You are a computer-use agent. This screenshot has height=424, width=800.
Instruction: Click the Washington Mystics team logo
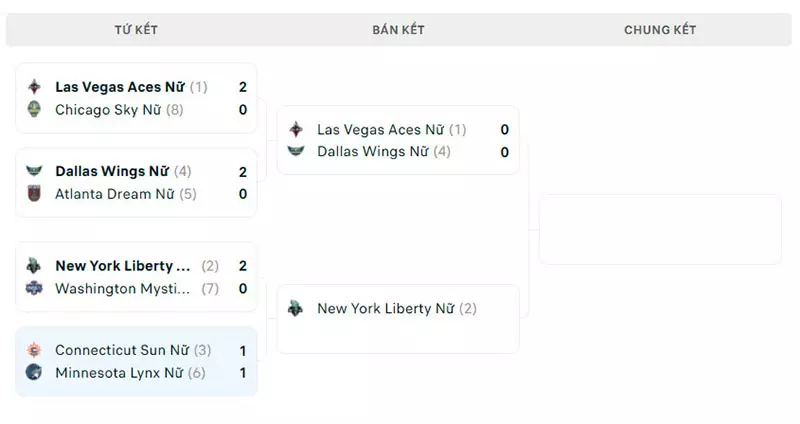(x=34, y=288)
